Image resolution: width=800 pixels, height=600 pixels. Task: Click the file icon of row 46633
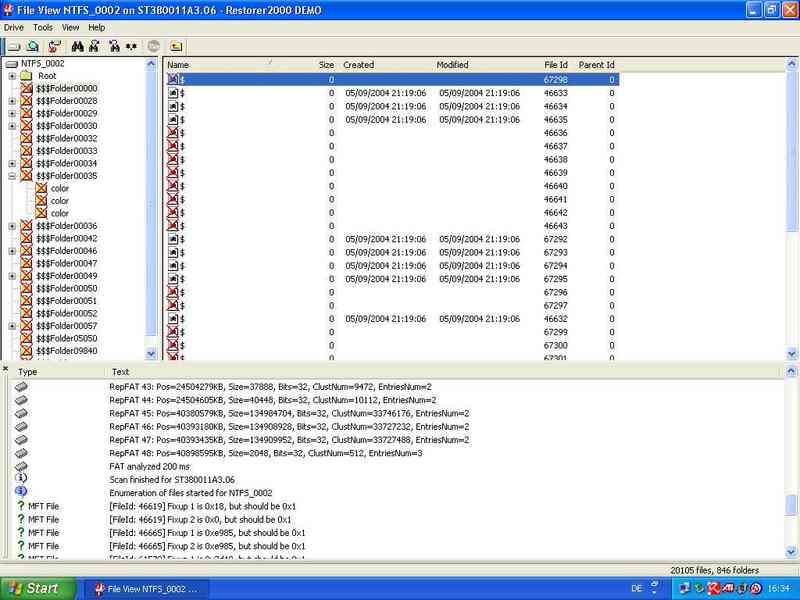(x=173, y=93)
